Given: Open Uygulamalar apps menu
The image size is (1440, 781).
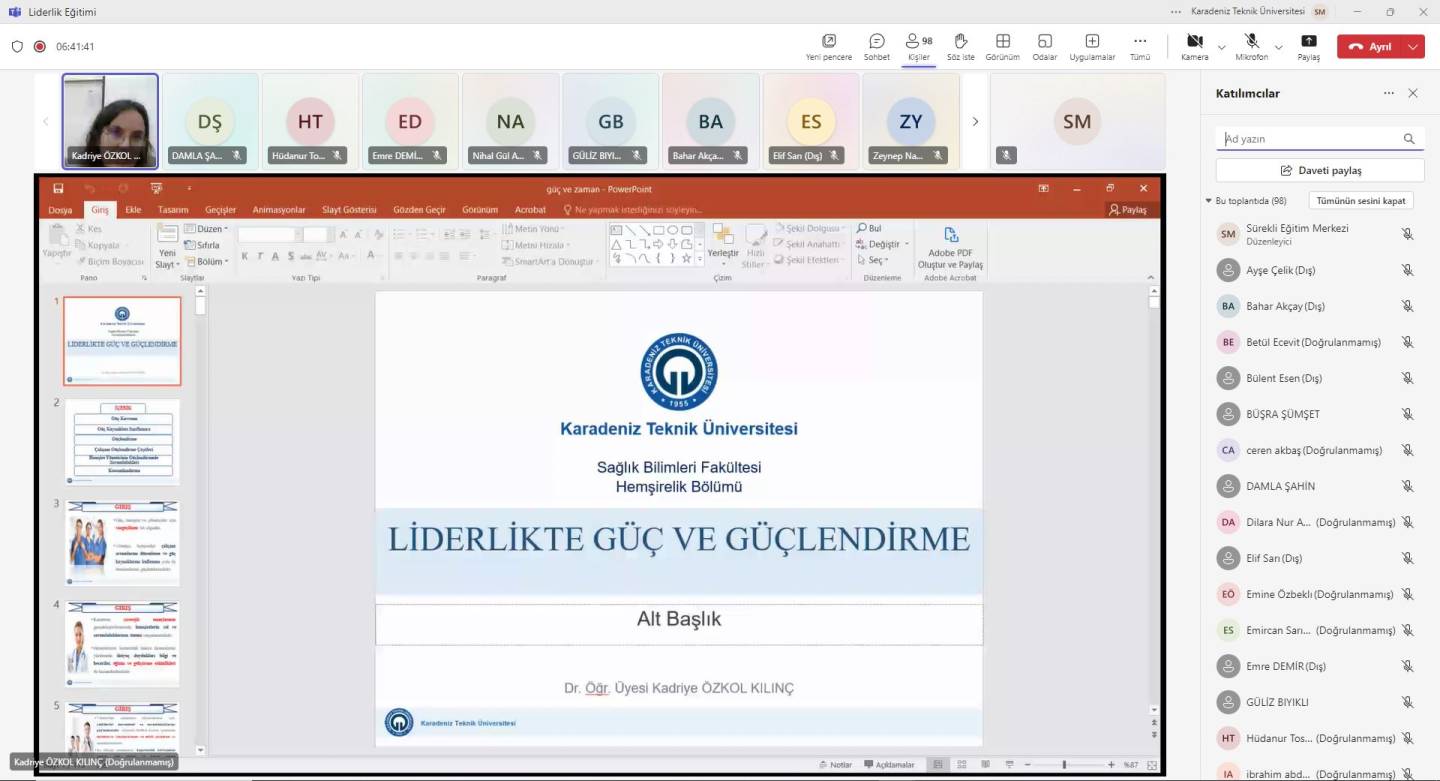Looking at the screenshot, I should 1092,46.
